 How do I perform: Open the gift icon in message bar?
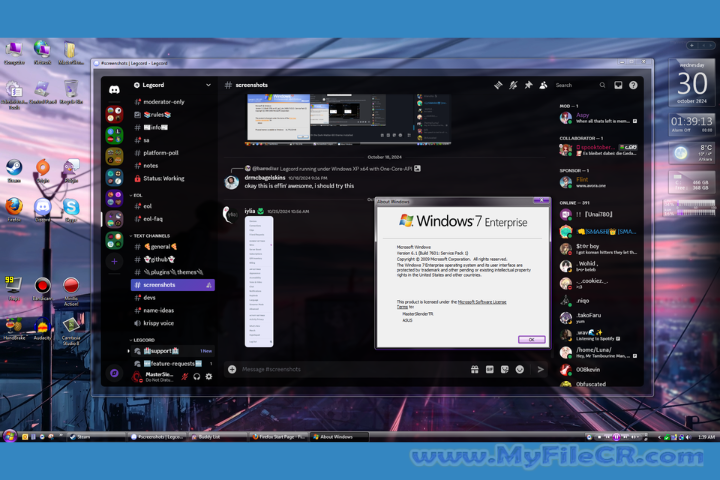(475, 369)
